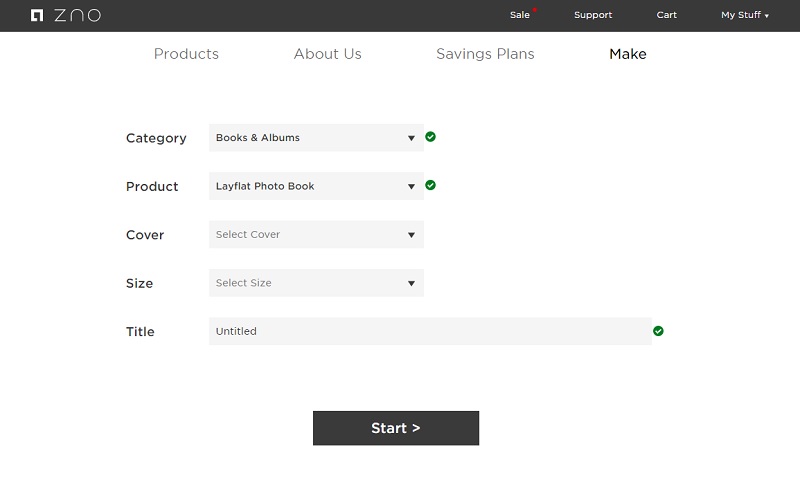The image size is (800, 498).
Task: Go to the Products tab
Action: coord(186,54)
